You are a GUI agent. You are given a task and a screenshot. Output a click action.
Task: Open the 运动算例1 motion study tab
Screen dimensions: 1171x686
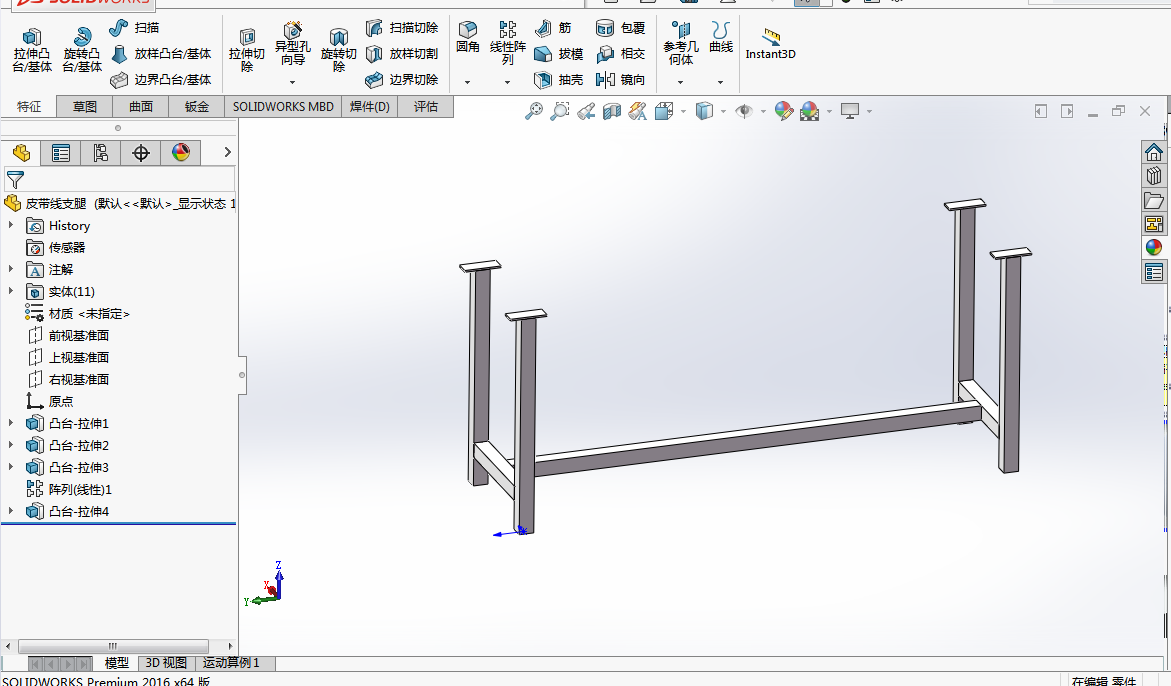click(x=232, y=663)
